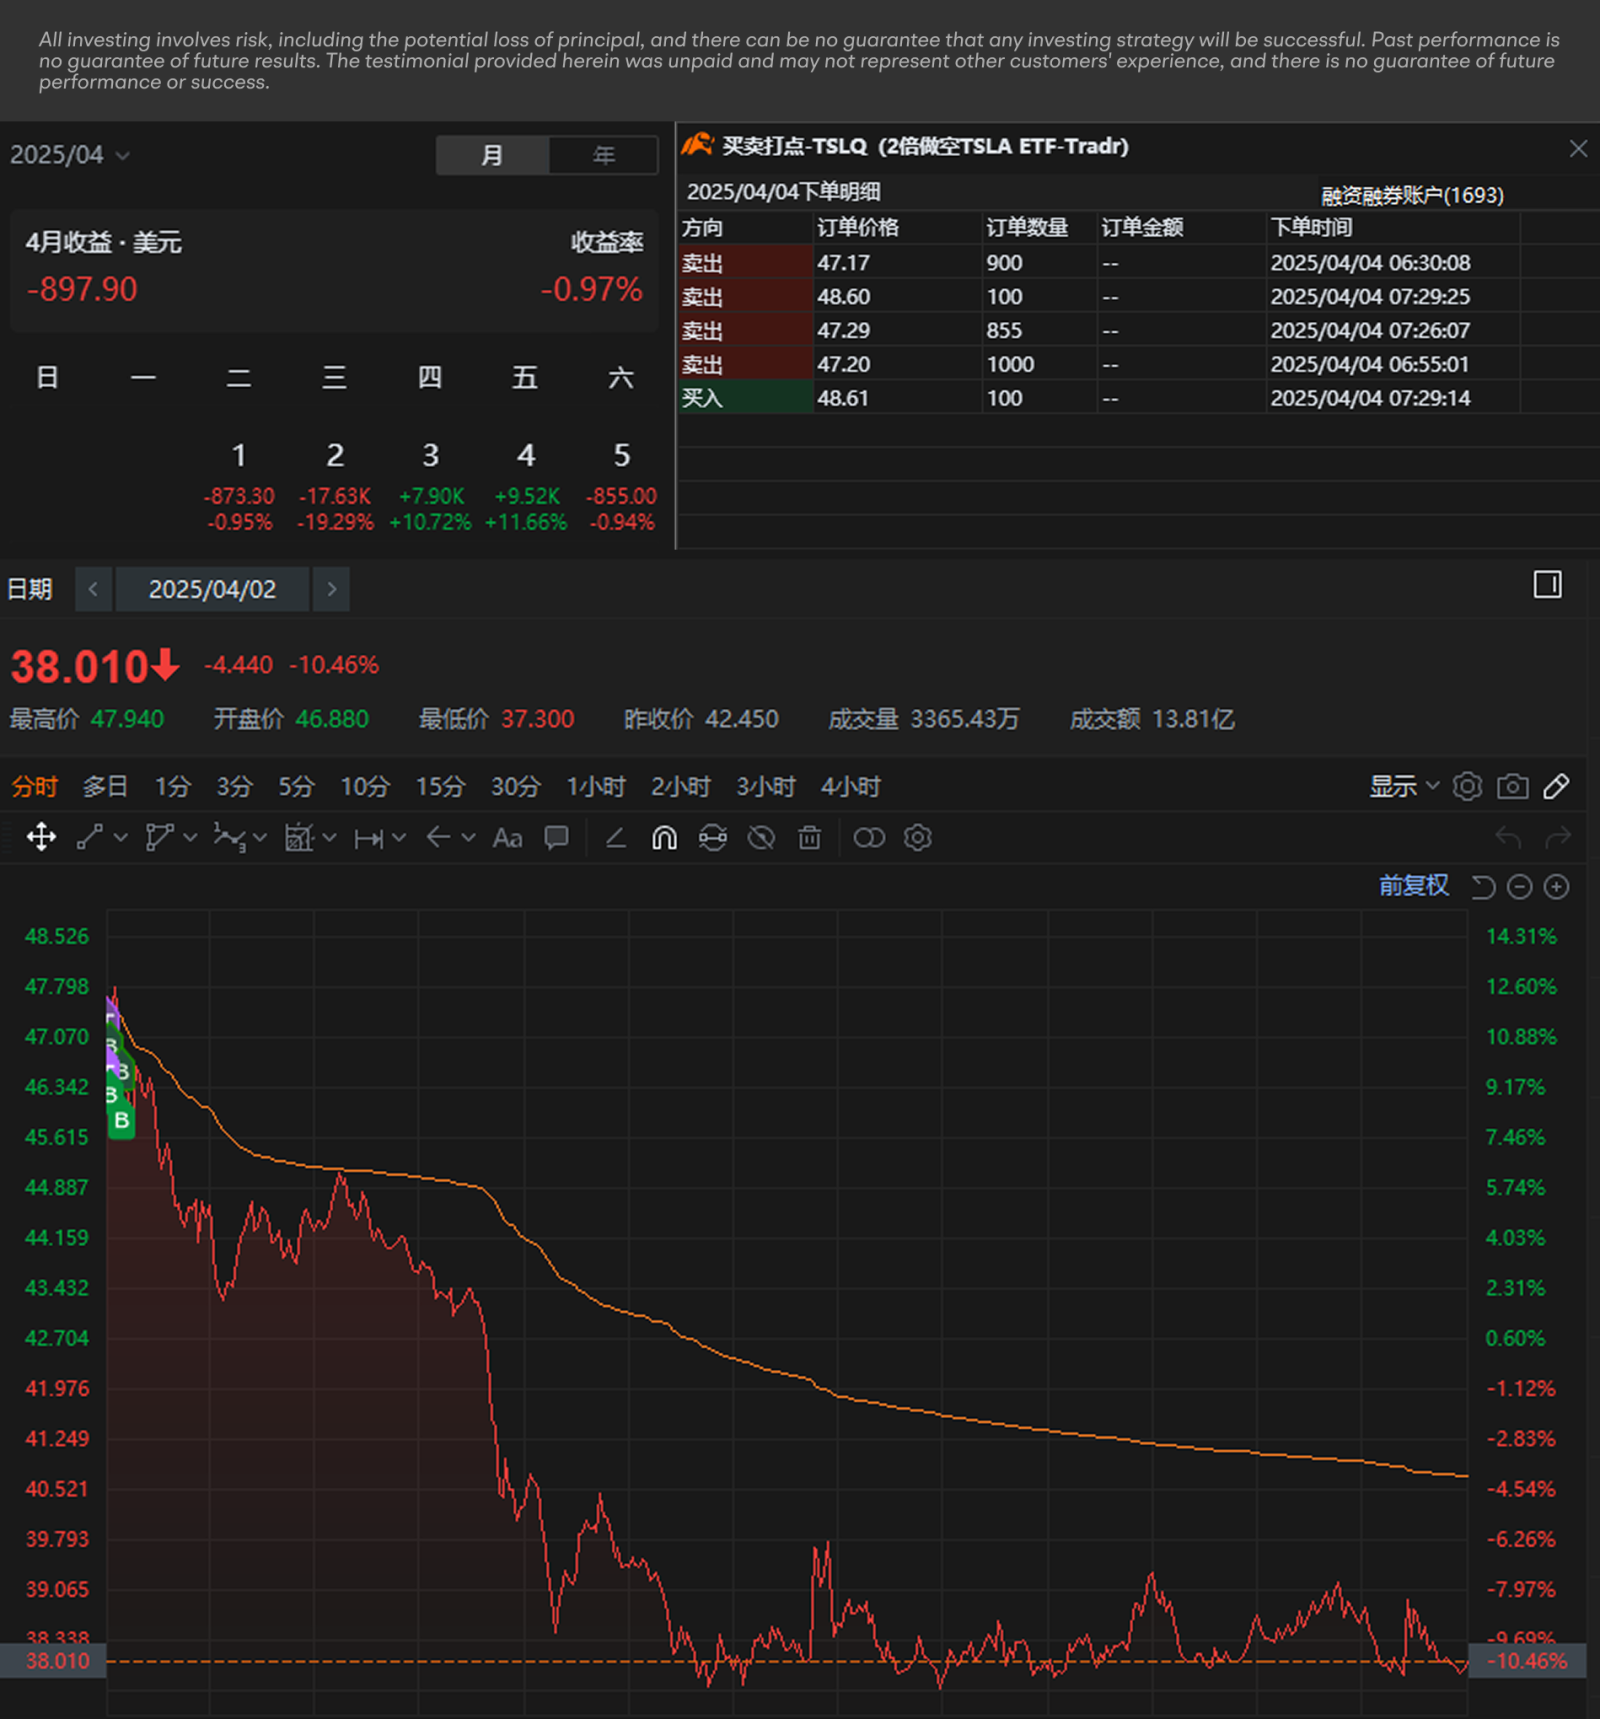This screenshot has height=1719, width=1600.
Task: Select the polygon shape drawing tool
Action: click(x=159, y=837)
